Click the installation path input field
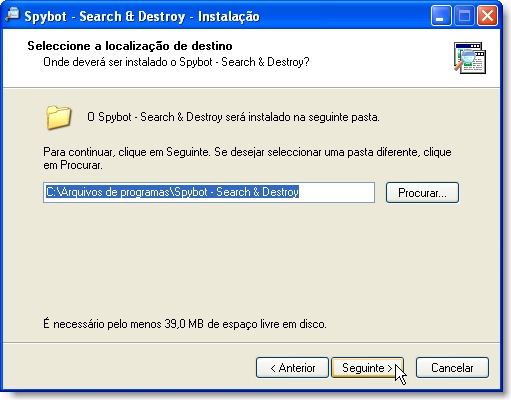511x400 pixels. pyautogui.click(x=209, y=192)
